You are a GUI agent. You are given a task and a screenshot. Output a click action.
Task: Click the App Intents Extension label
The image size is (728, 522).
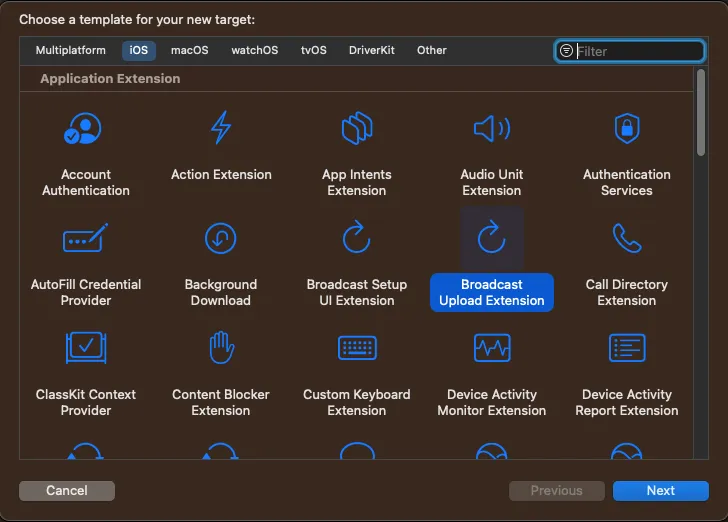(x=357, y=183)
